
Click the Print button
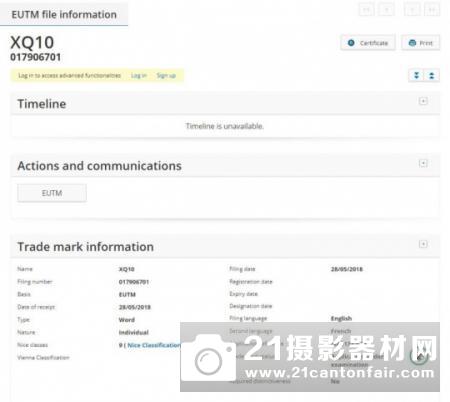click(x=421, y=43)
